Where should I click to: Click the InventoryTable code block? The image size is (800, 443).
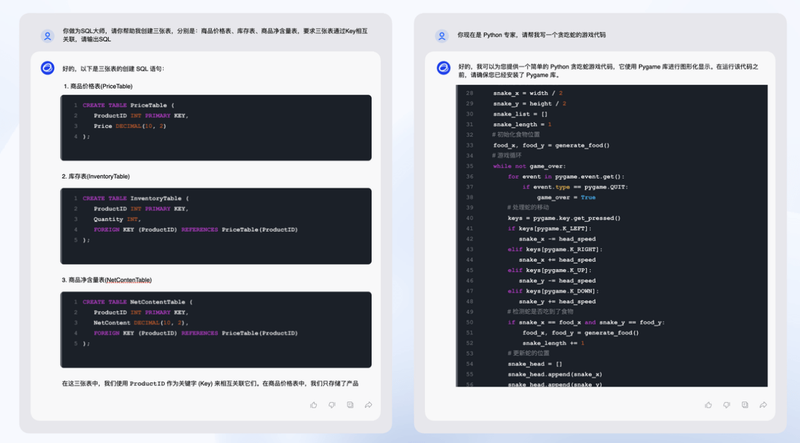(x=216, y=226)
